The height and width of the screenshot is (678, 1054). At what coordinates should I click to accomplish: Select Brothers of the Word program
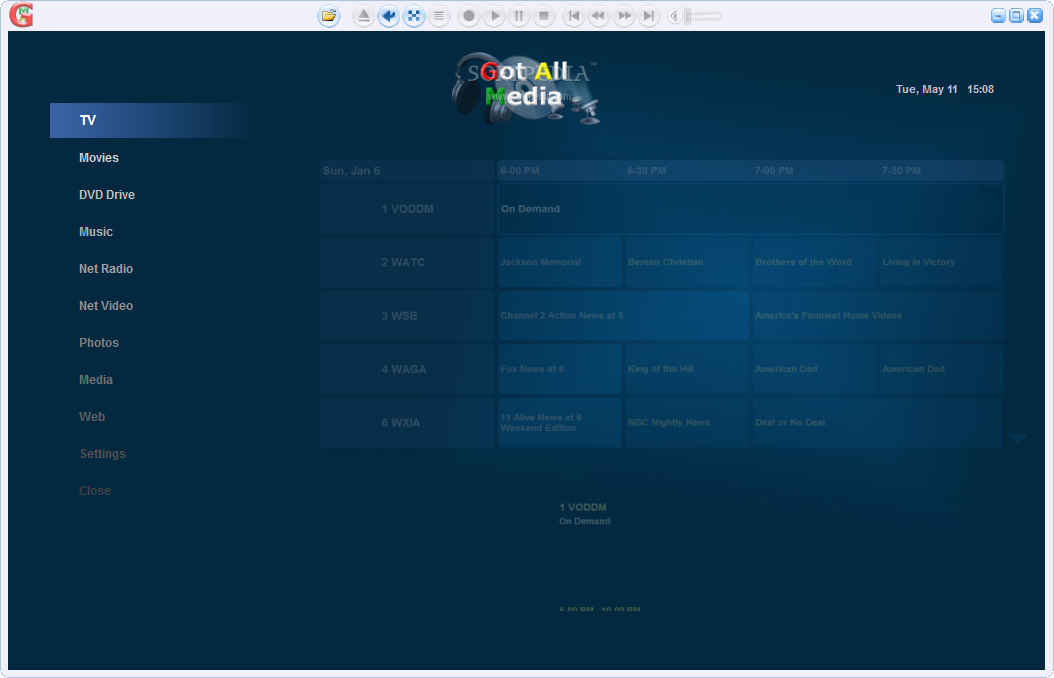pos(814,262)
